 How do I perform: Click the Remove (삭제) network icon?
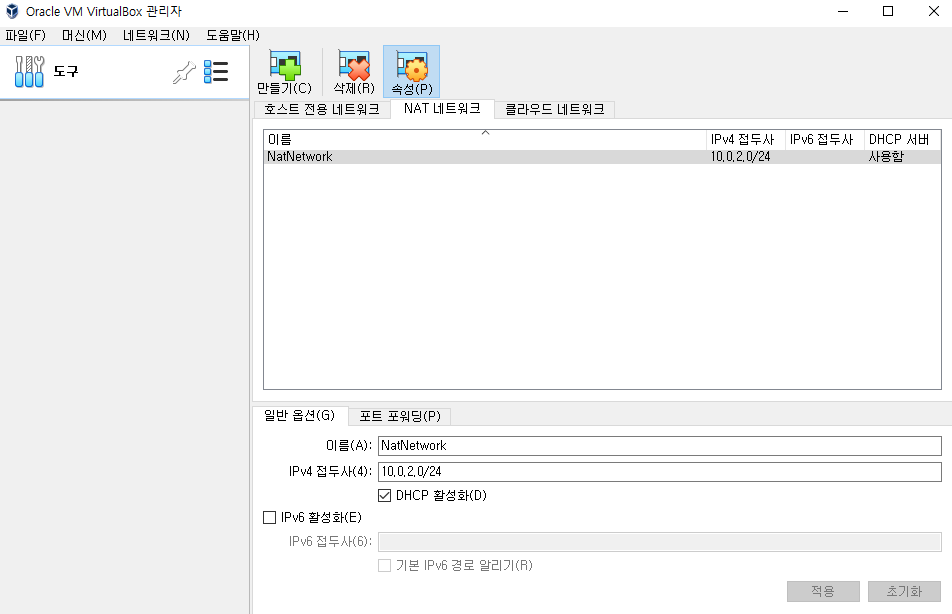[x=354, y=72]
